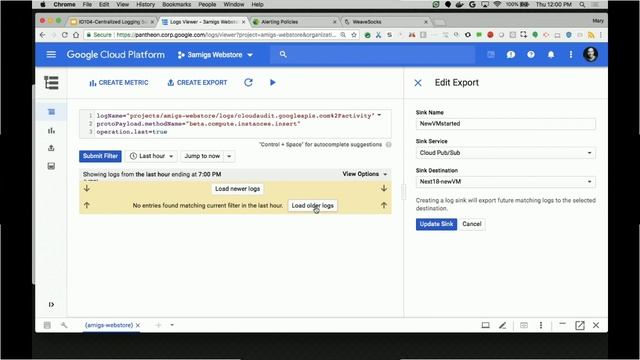Click the down arrow icon left of Load newer logs
640x360 pixels.
coord(87,189)
